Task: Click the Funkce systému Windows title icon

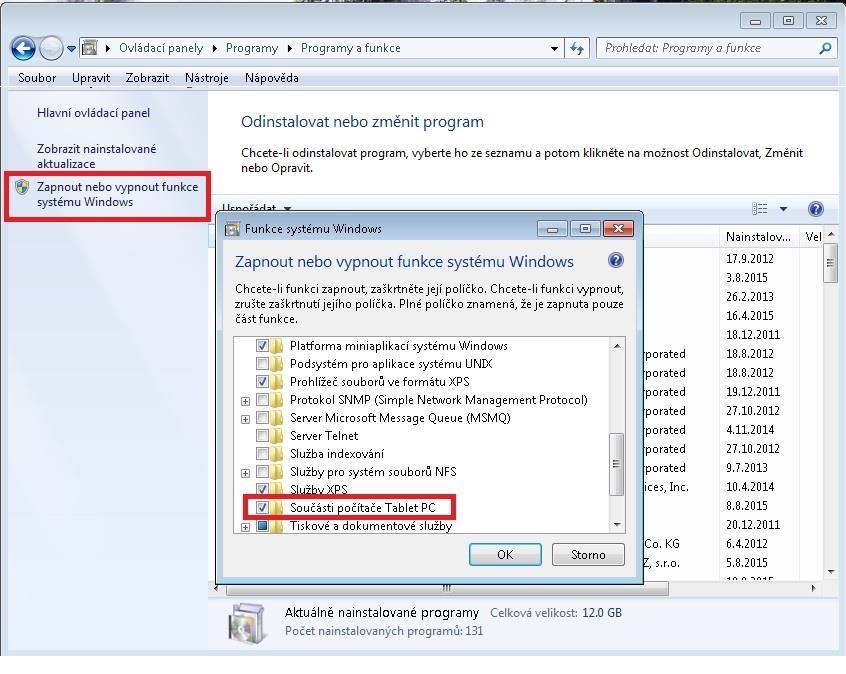Action: tap(232, 229)
